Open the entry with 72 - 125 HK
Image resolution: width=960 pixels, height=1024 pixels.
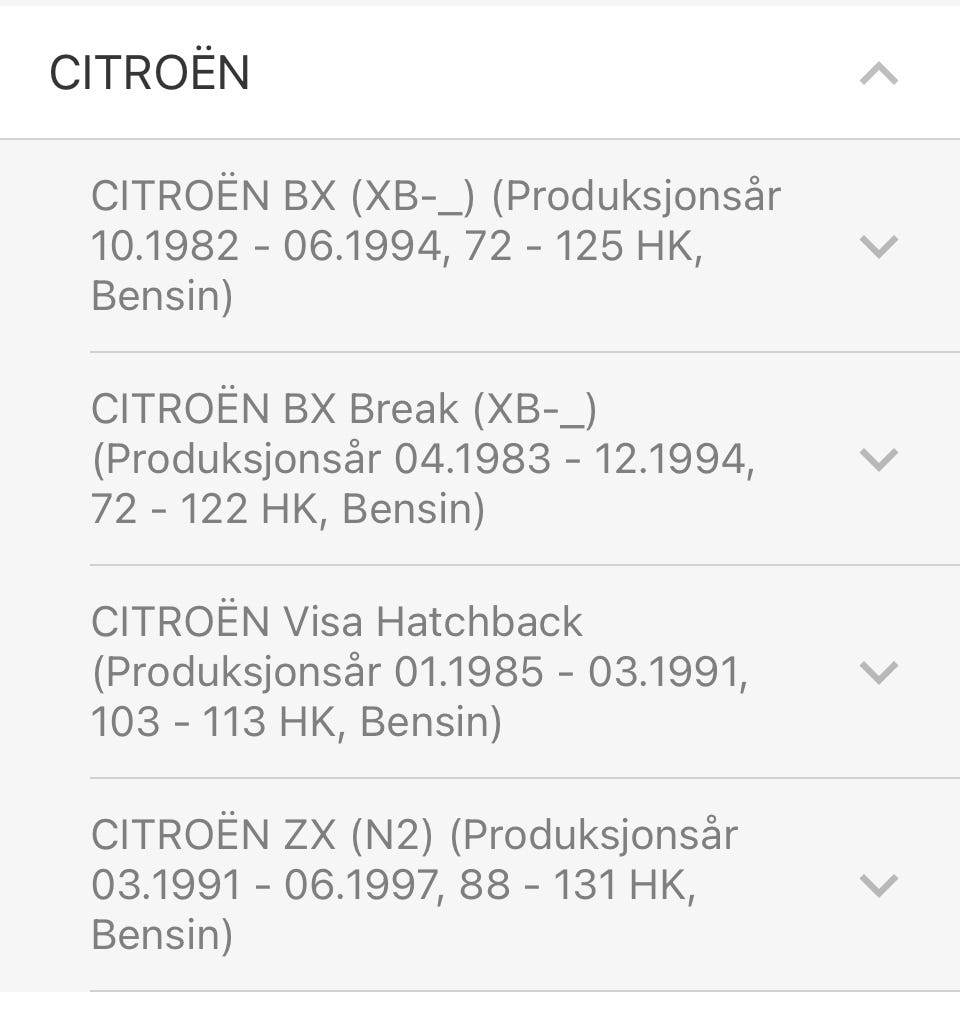click(x=480, y=246)
